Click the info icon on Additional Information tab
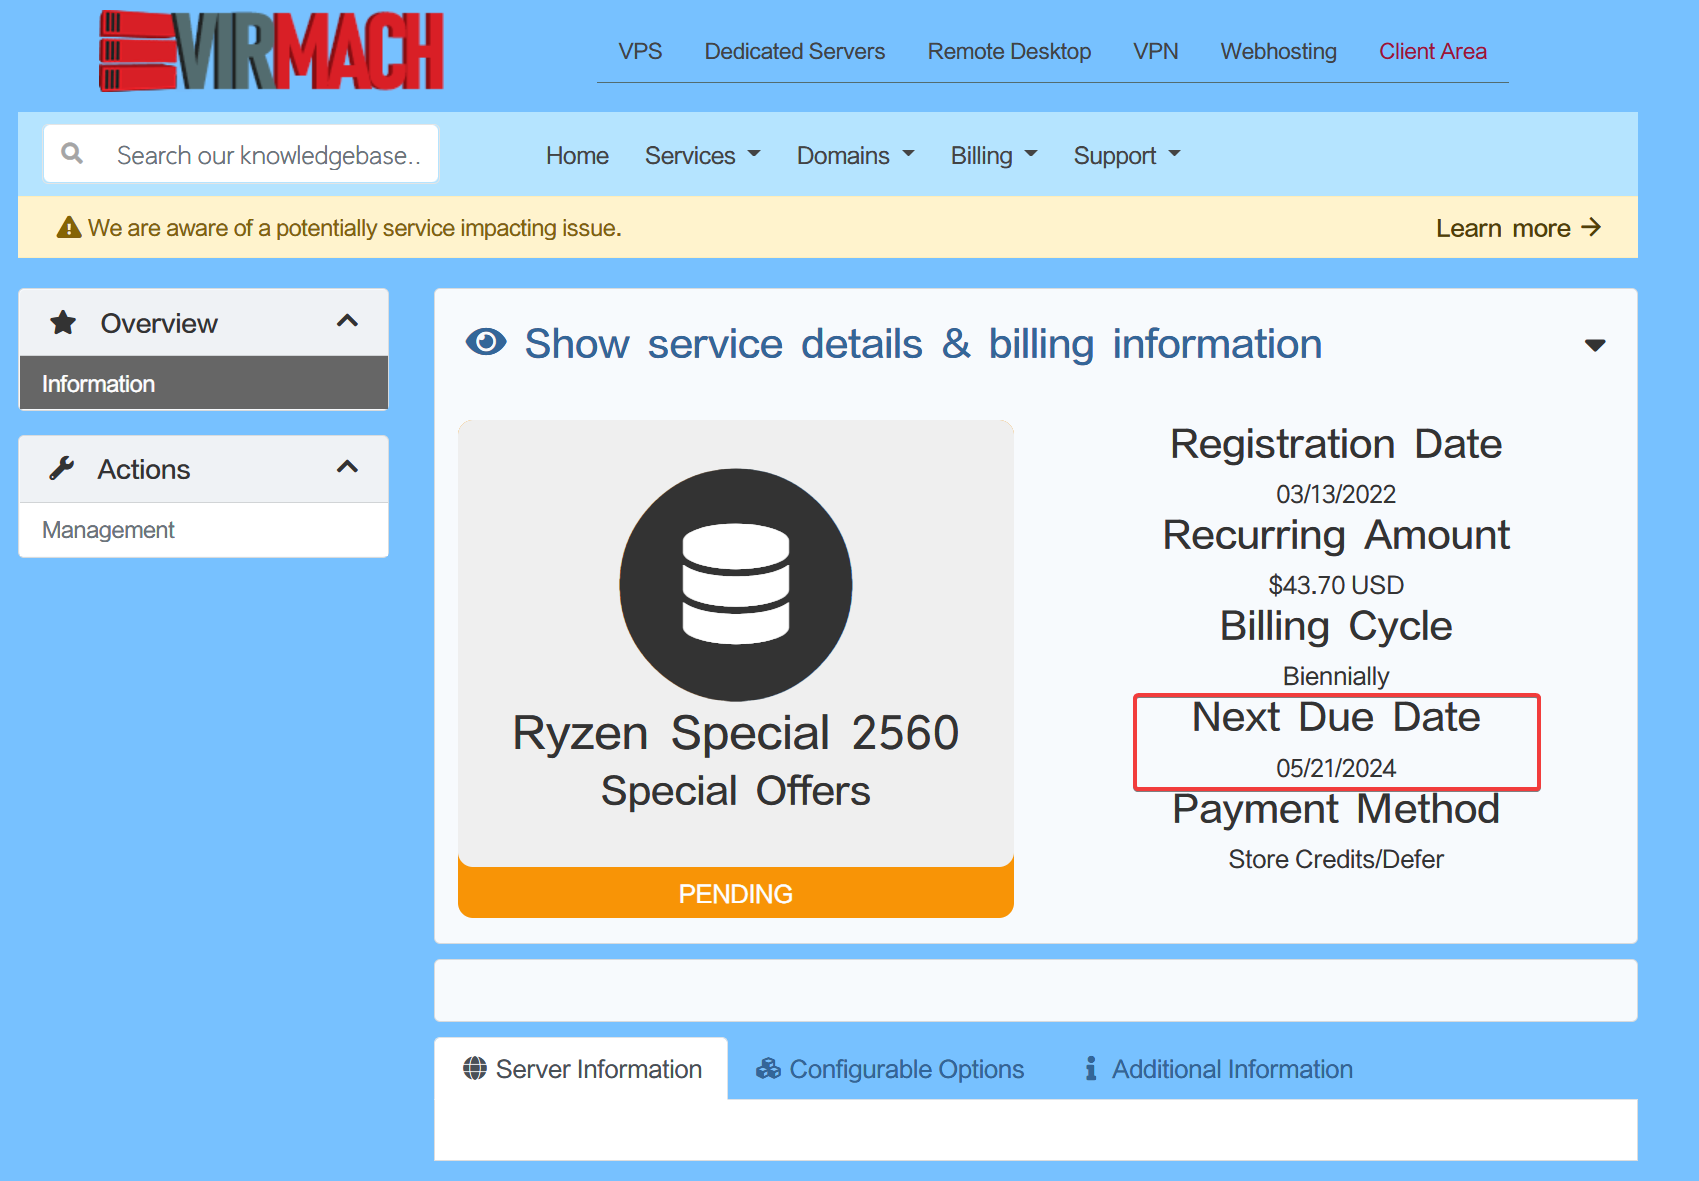The width and height of the screenshot is (1699, 1181). click(1091, 1069)
